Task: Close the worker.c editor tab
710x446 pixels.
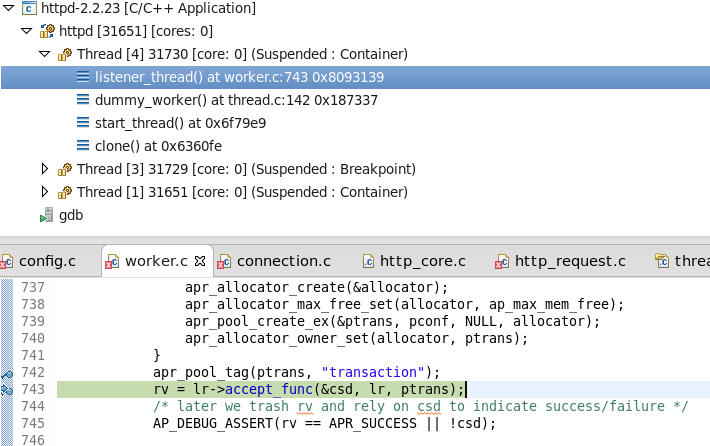Action: click(x=198, y=261)
